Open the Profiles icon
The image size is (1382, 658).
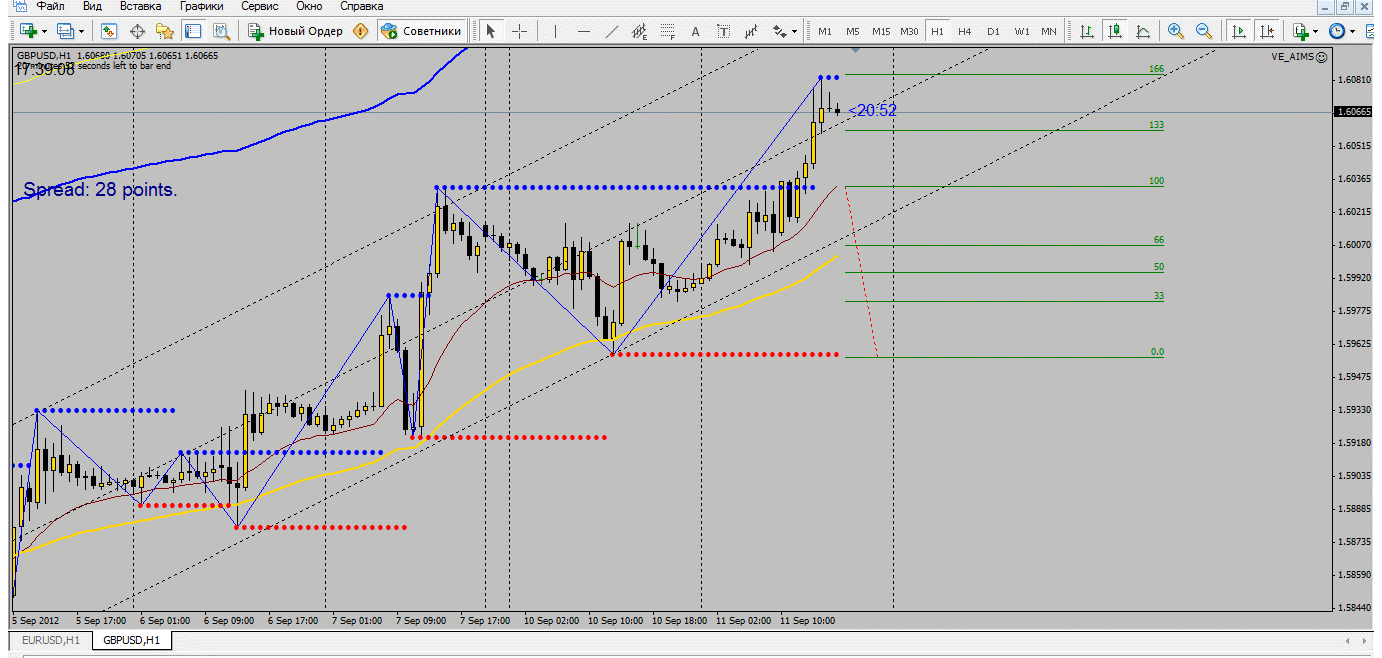[65, 31]
